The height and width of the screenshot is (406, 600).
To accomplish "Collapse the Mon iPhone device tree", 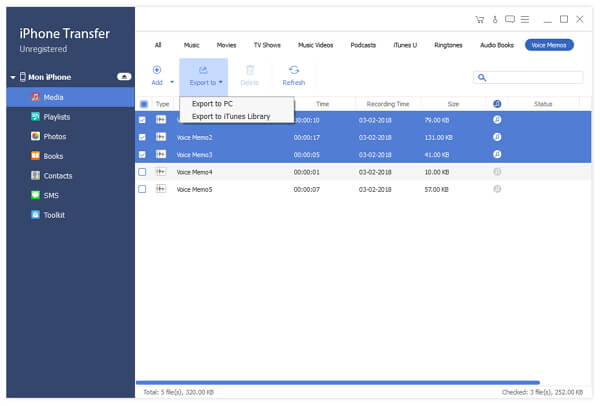I will coord(13,77).
